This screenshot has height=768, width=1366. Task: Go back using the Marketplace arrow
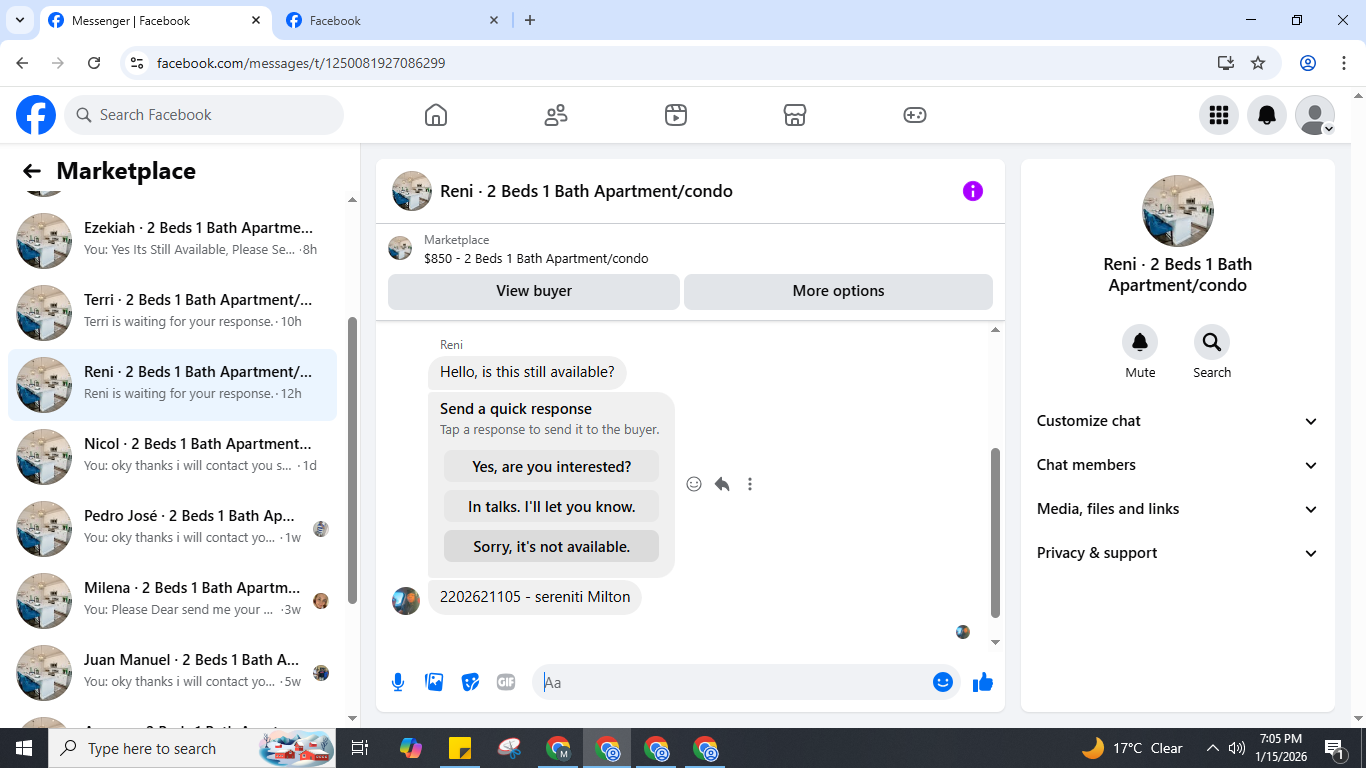pos(32,171)
